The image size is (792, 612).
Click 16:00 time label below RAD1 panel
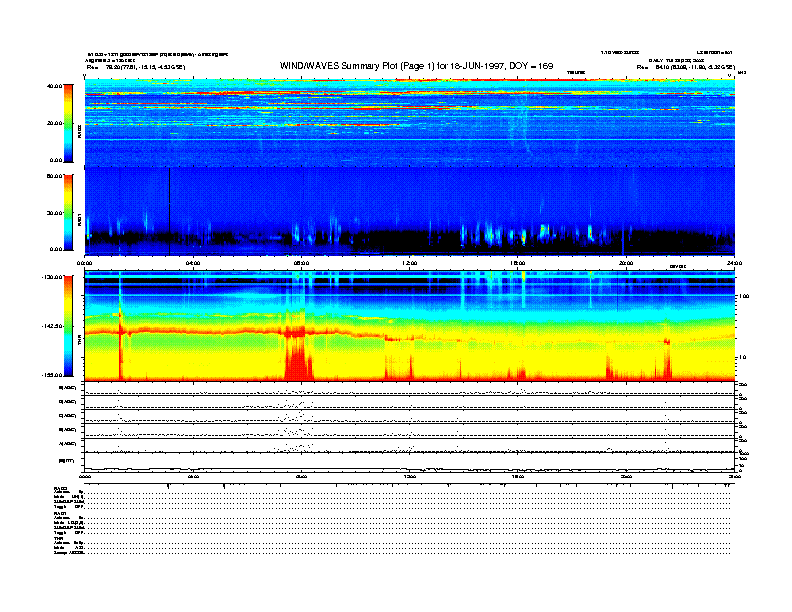pyautogui.click(x=518, y=263)
